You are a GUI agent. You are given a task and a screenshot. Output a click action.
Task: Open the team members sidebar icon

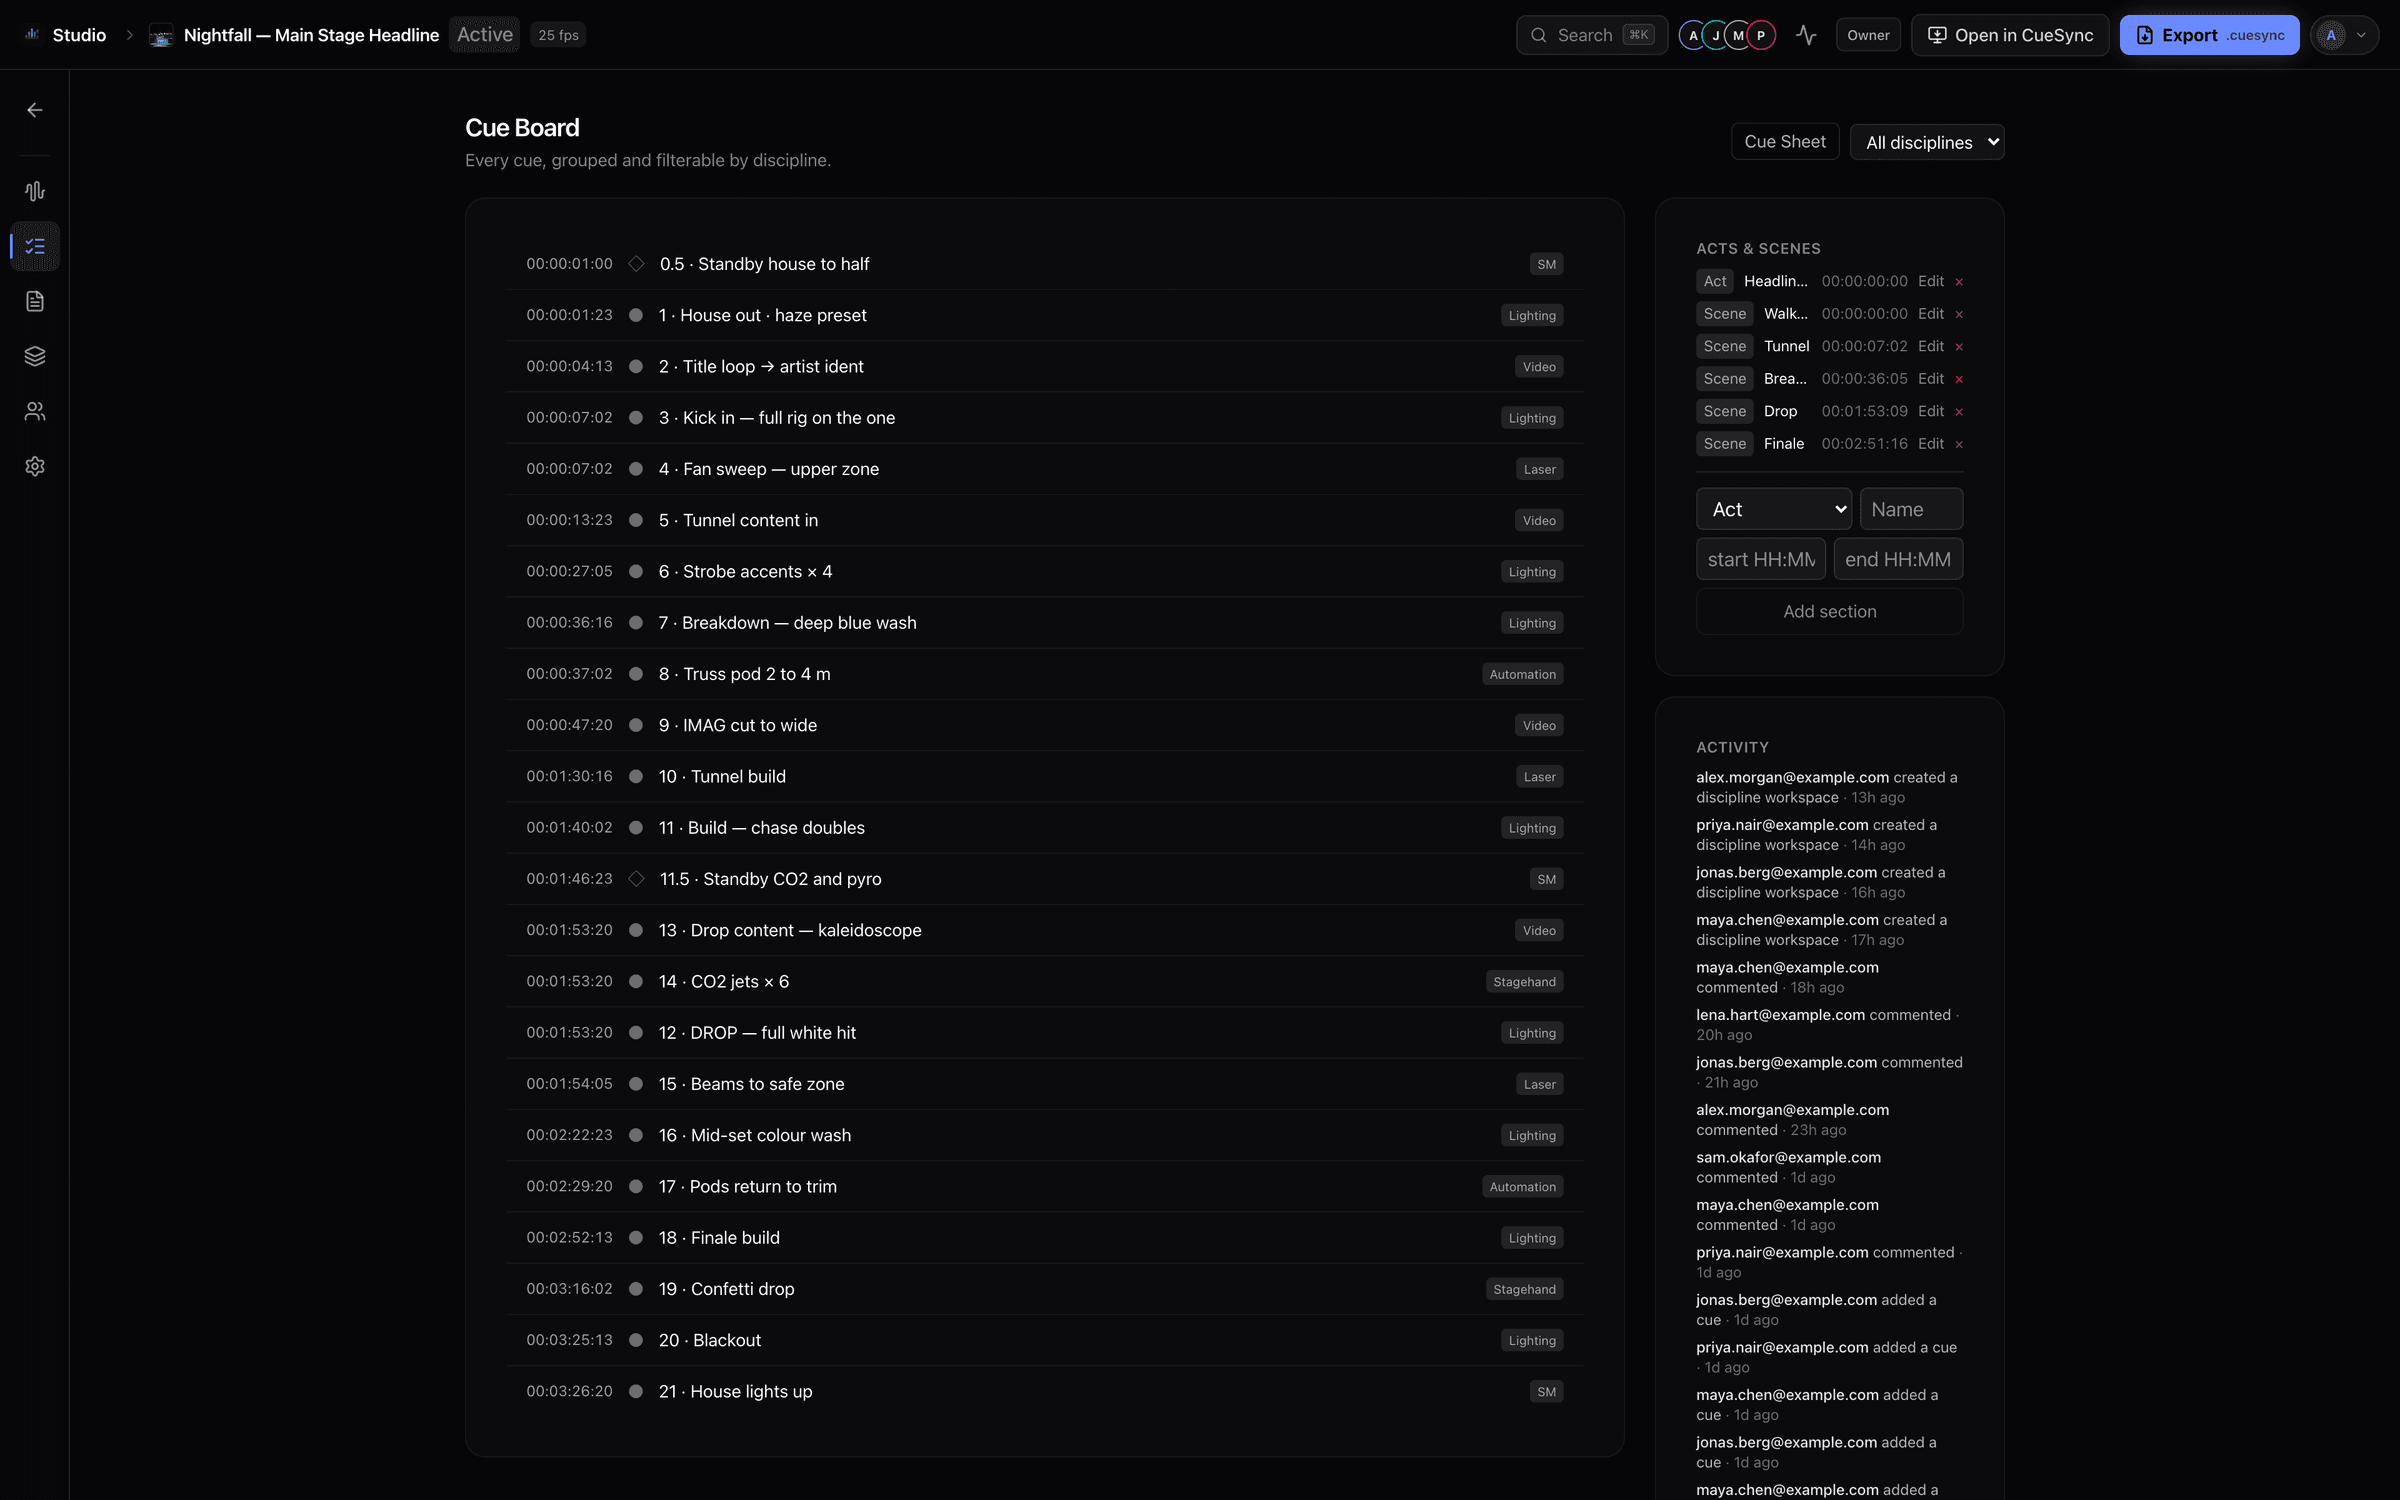(x=35, y=411)
